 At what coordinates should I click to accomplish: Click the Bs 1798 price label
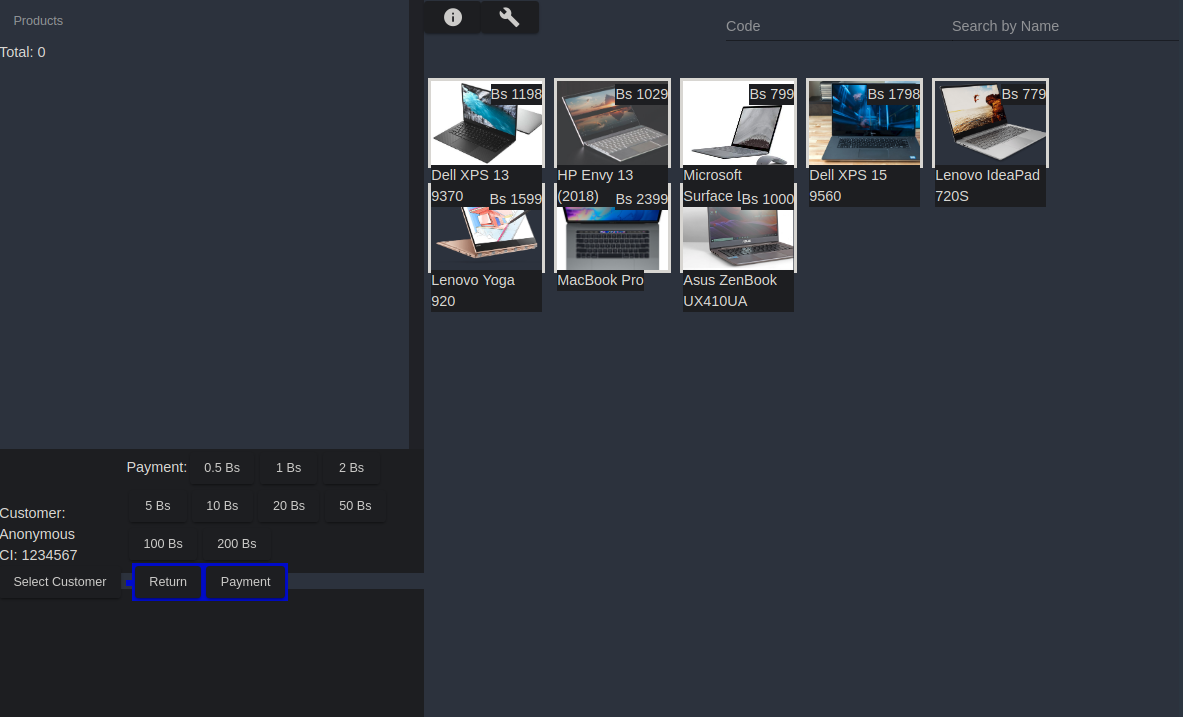(893, 94)
